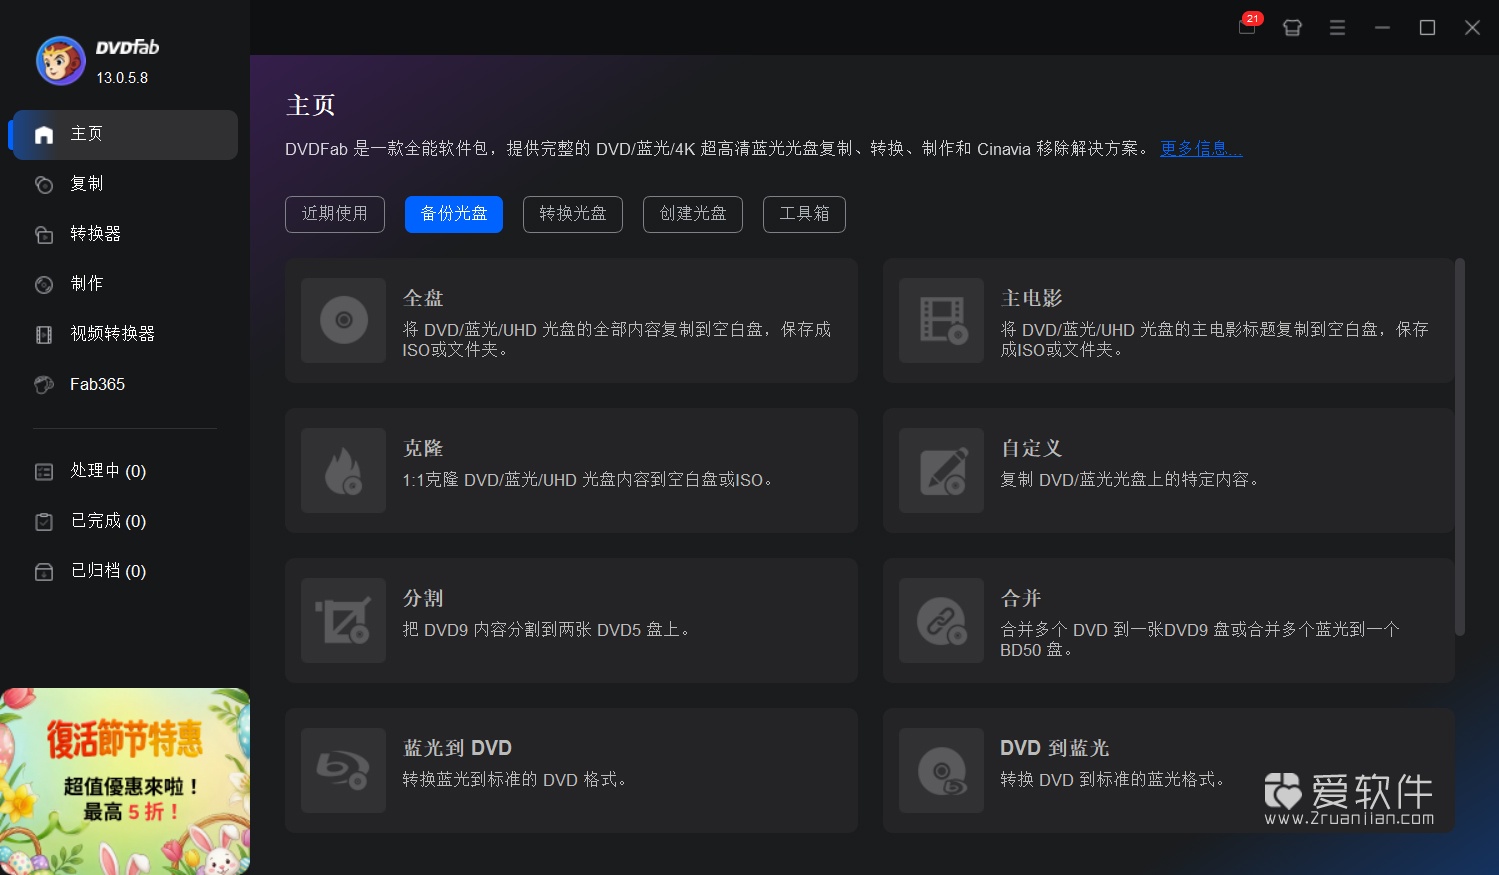Open the hamburger main menu
The height and width of the screenshot is (875, 1499).
click(x=1337, y=27)
